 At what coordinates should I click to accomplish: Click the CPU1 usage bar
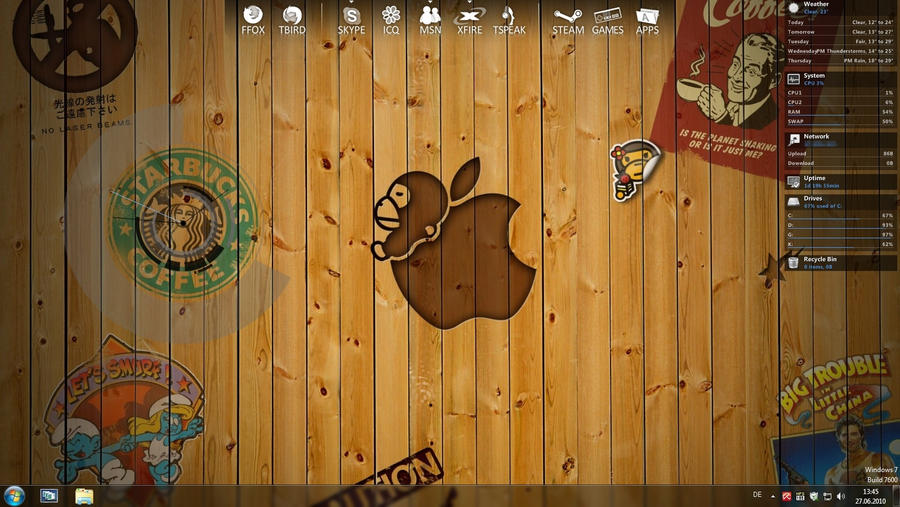coord(840,92)
